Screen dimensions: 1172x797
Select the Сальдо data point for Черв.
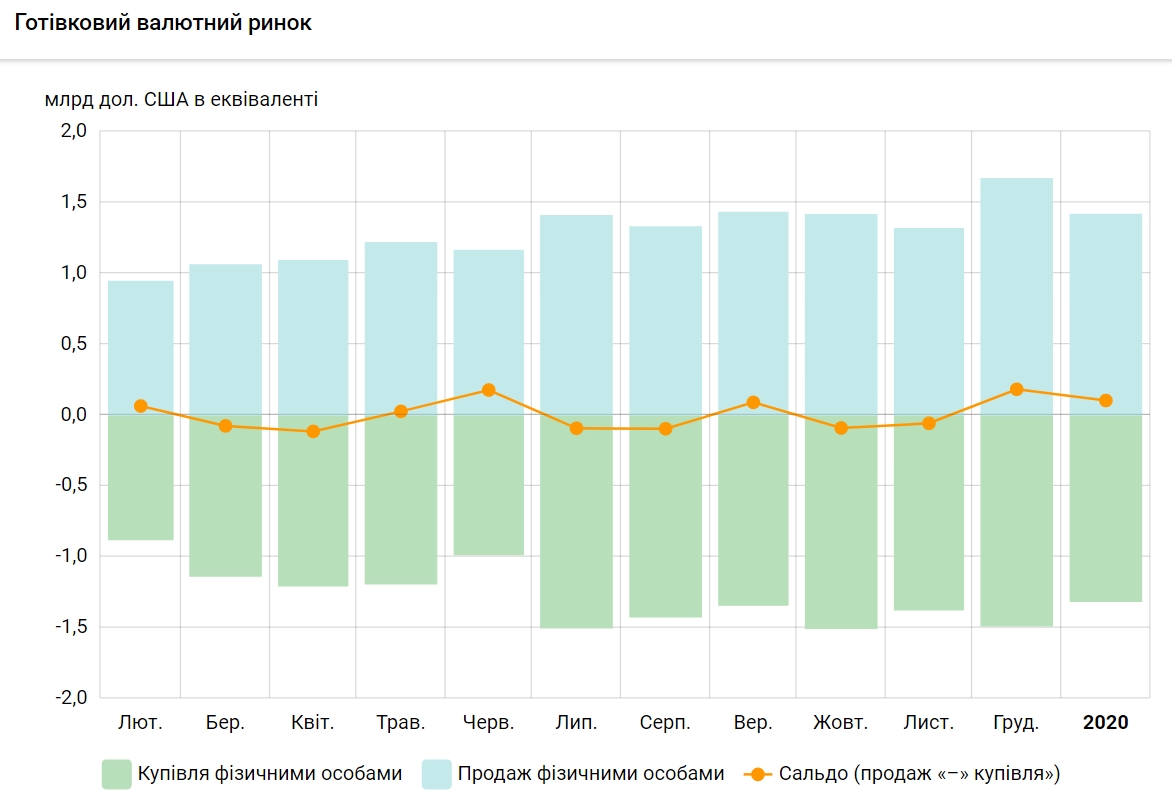pyautogui.click(x=488, y=390)
